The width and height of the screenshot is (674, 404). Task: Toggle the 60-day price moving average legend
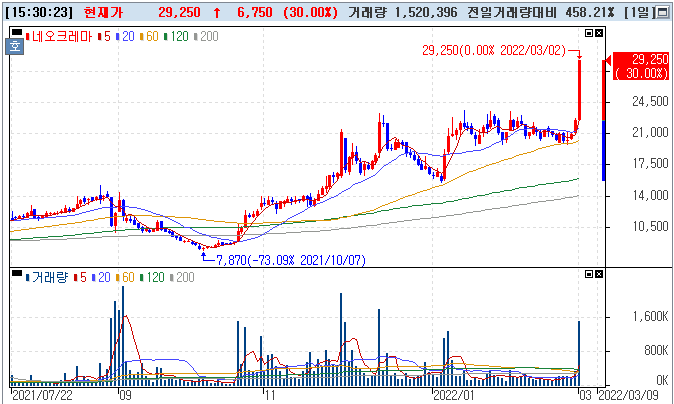(x=150, y=37)
